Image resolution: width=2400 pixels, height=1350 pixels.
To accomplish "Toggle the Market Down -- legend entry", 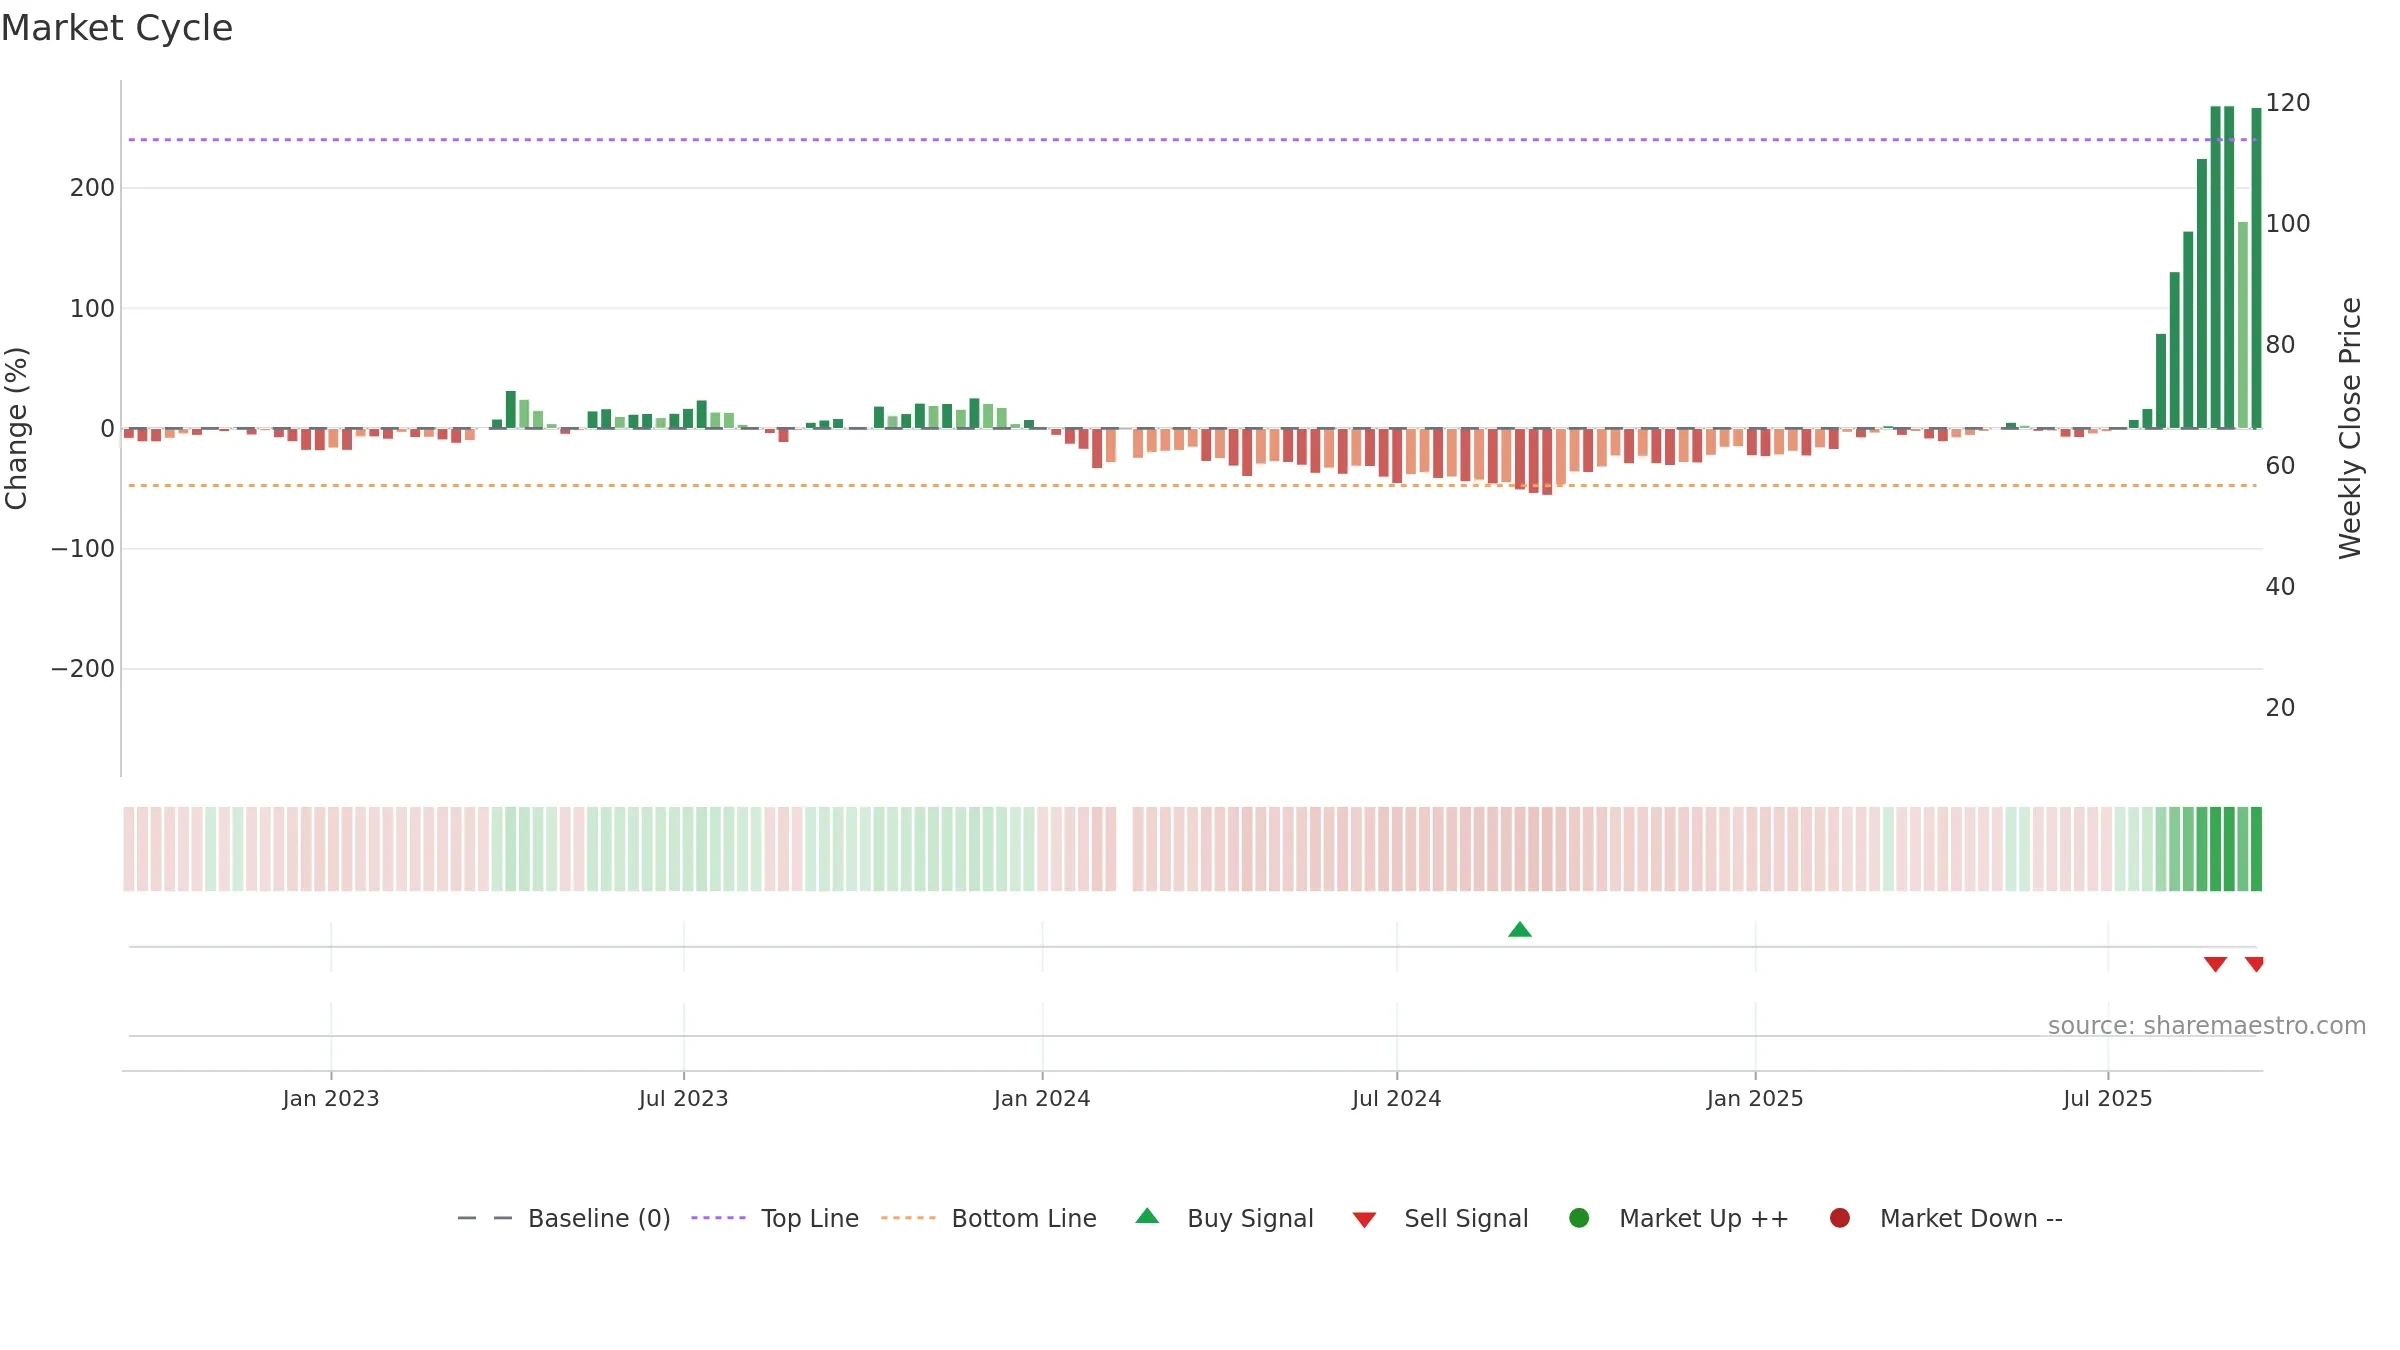I will [x=1946, y=1218].
